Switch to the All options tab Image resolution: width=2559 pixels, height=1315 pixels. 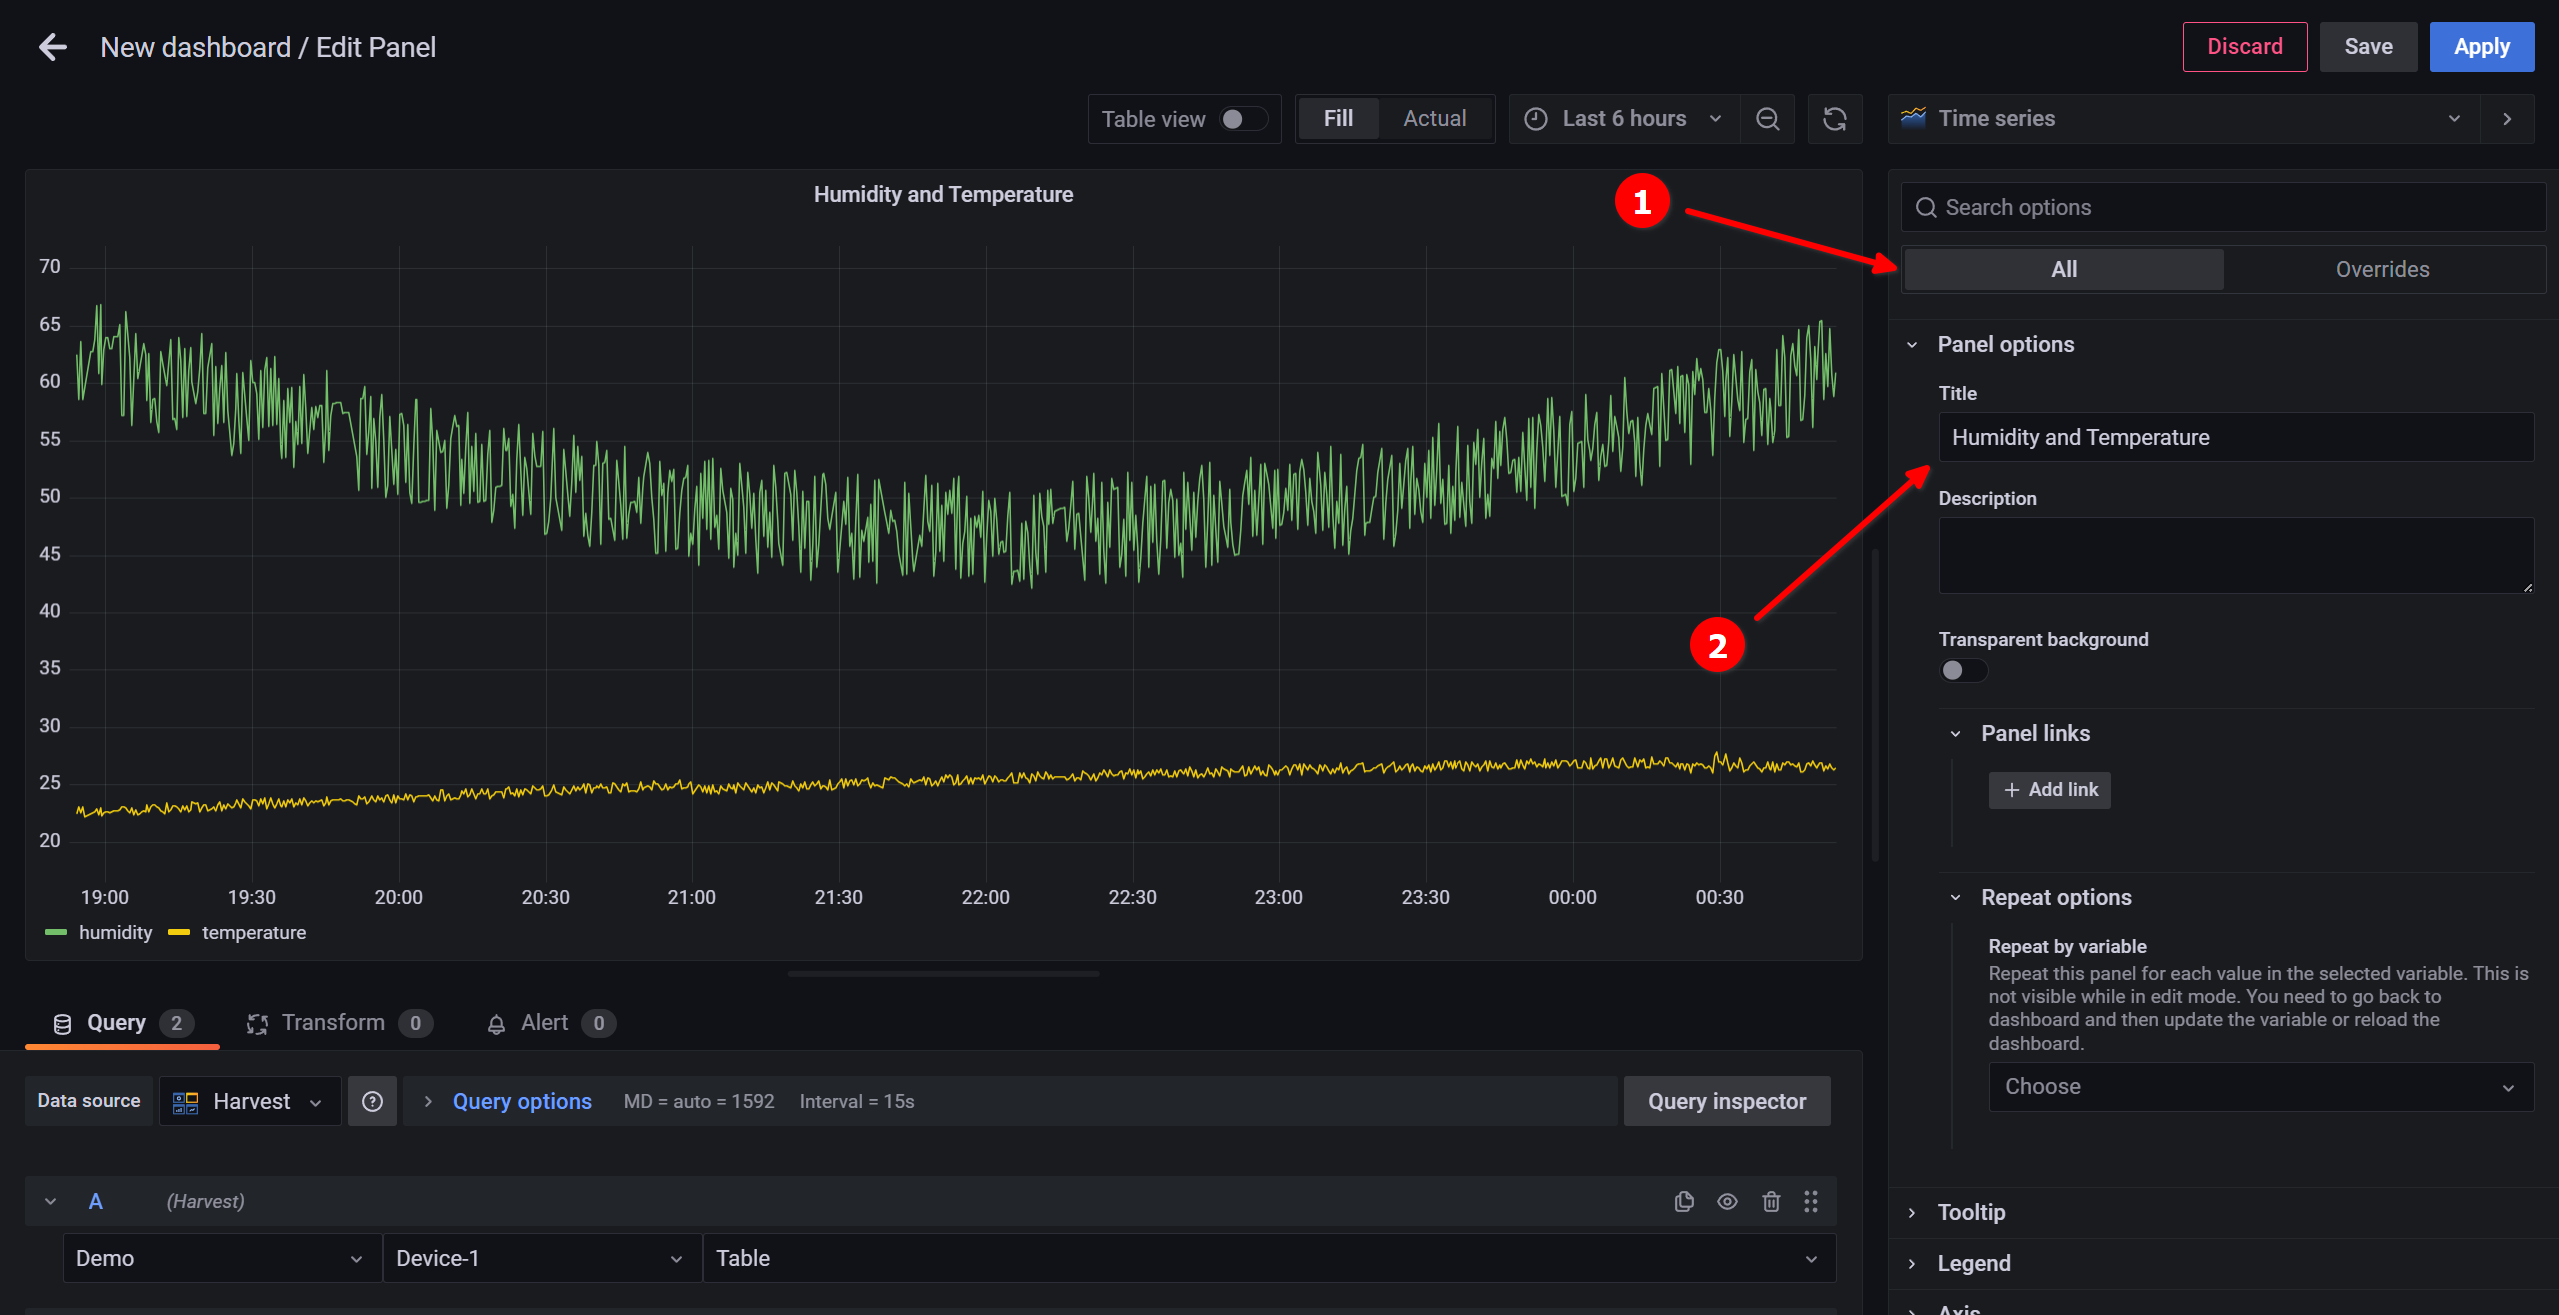point(2063,269)
